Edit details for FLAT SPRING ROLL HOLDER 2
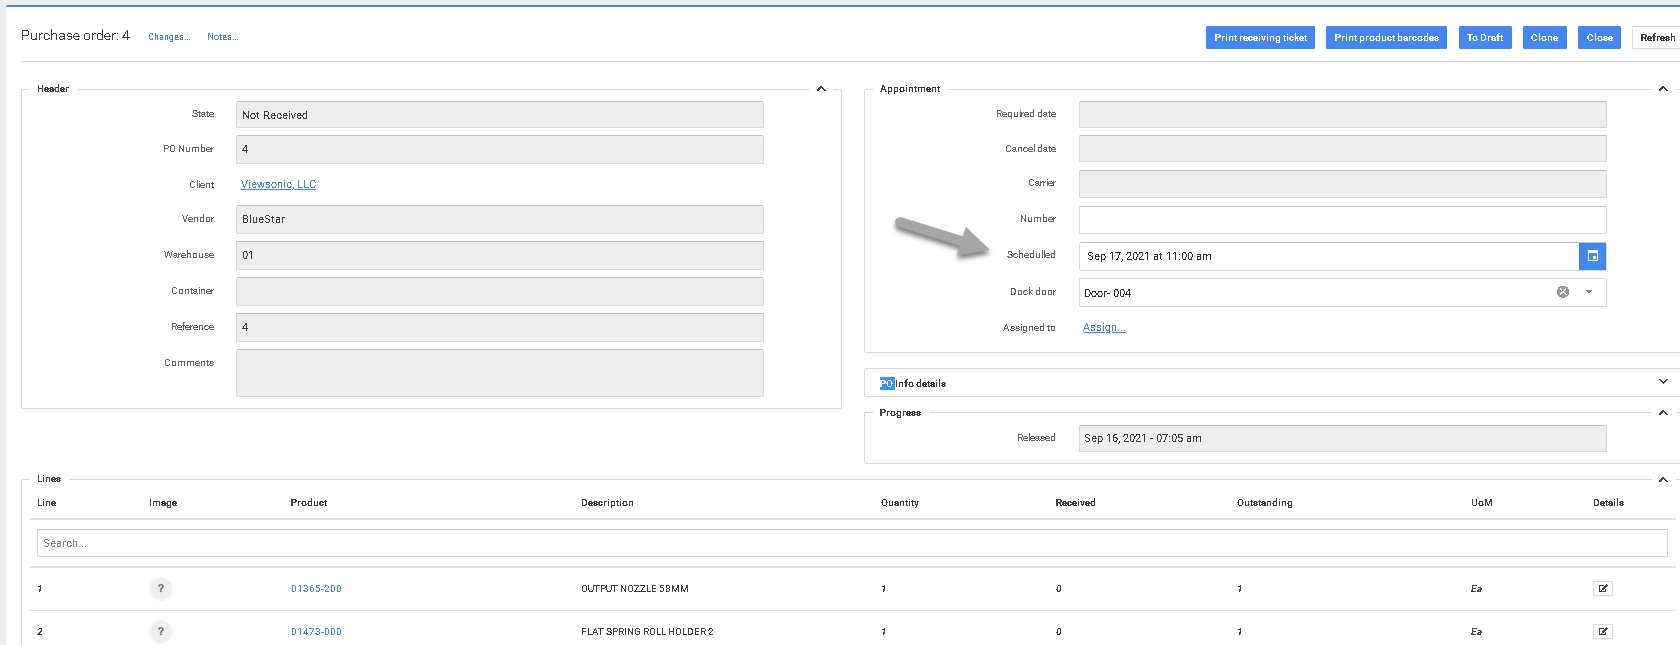Viewport: 1680px width, 645px height. (1602, 631)
